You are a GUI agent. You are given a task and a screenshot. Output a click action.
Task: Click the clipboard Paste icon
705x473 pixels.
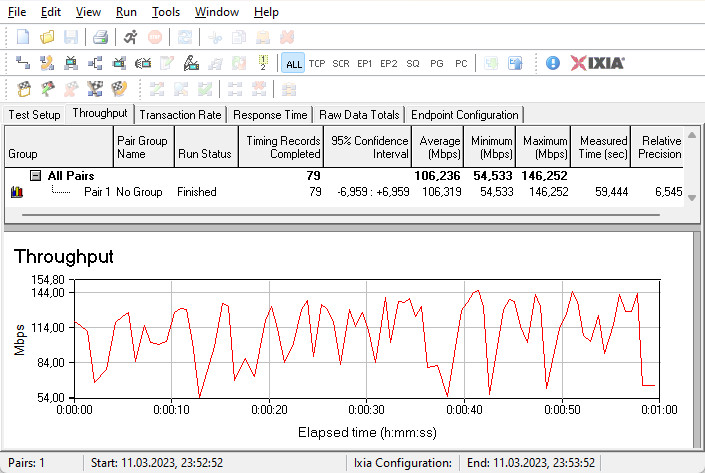tap(263, 37)
